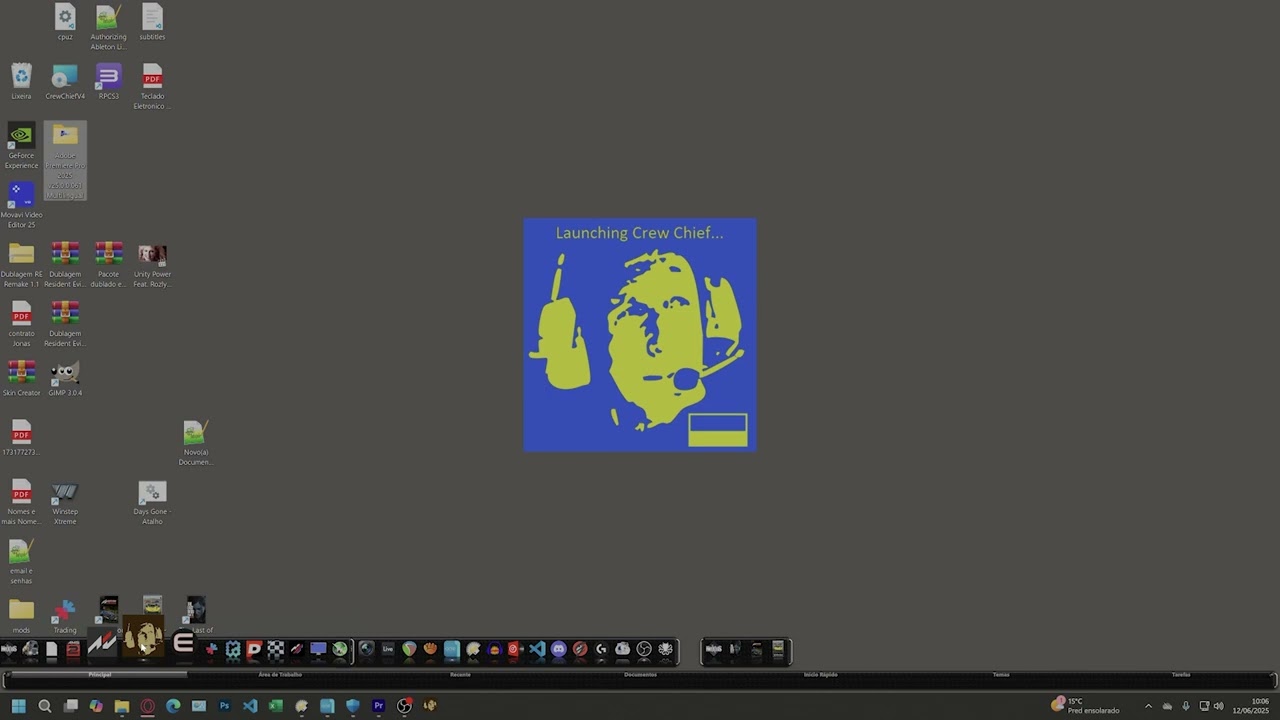
Task: Launch Movavi Video Editor 25 shortcut
Action: pyautogui.click(x=21, y=205)
